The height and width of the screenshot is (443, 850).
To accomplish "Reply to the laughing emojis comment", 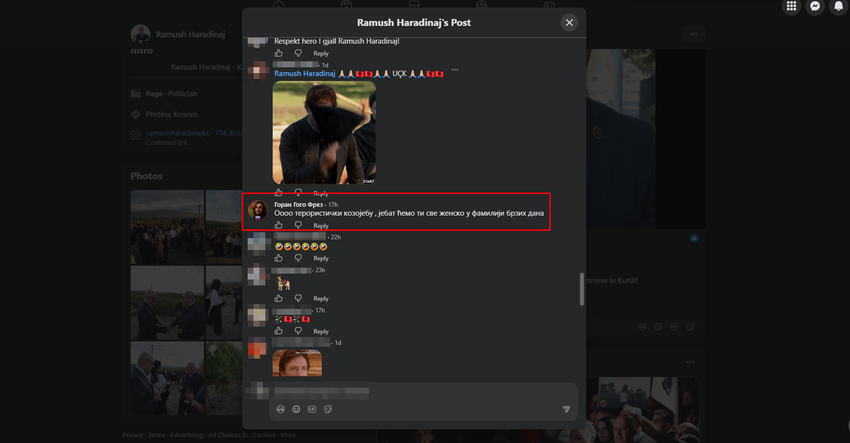I will point(321,259).
